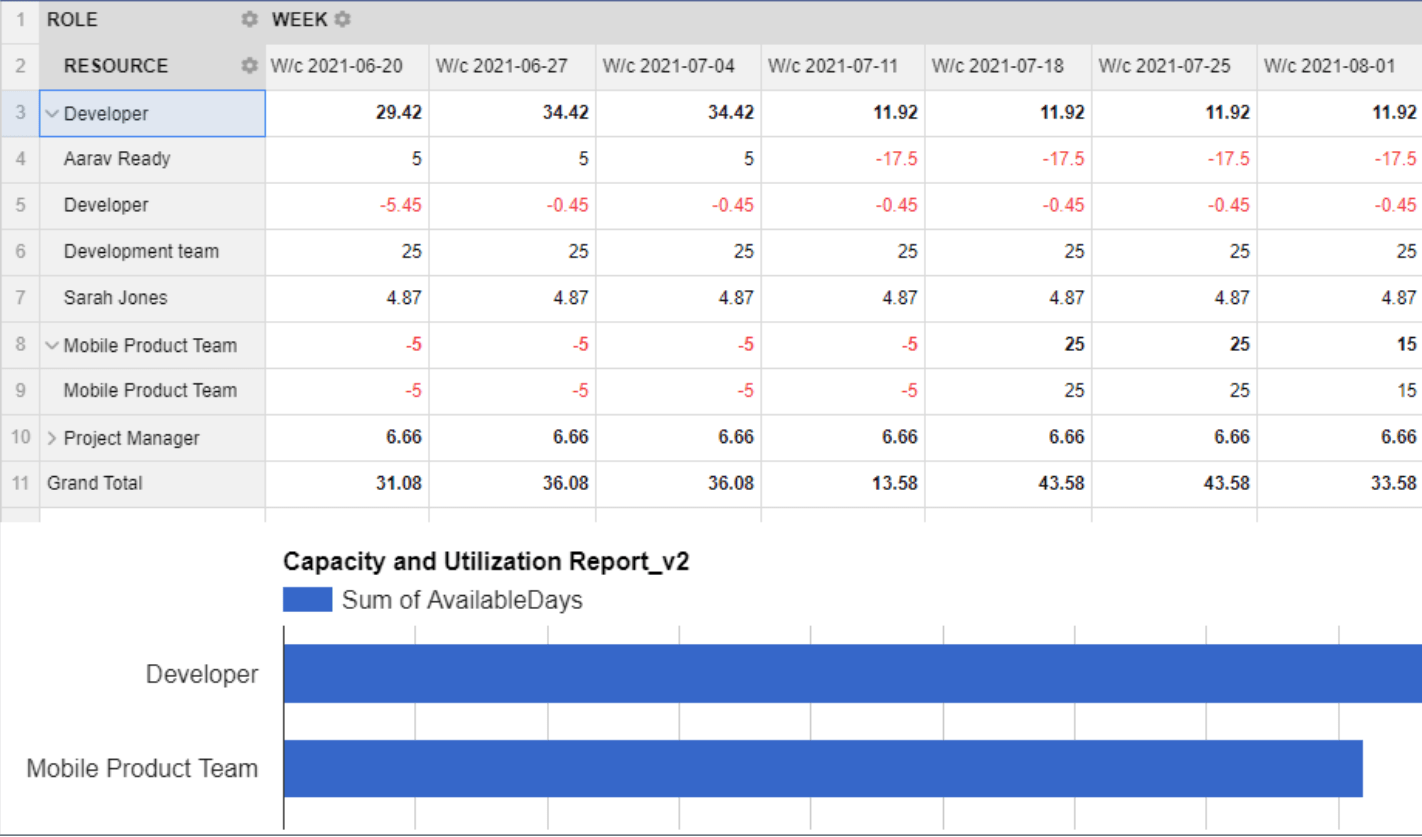The width and height of the screenshot is (1422, 837).
Task: Collapse the Developer group chevron
Action: (x=52, y=113)
